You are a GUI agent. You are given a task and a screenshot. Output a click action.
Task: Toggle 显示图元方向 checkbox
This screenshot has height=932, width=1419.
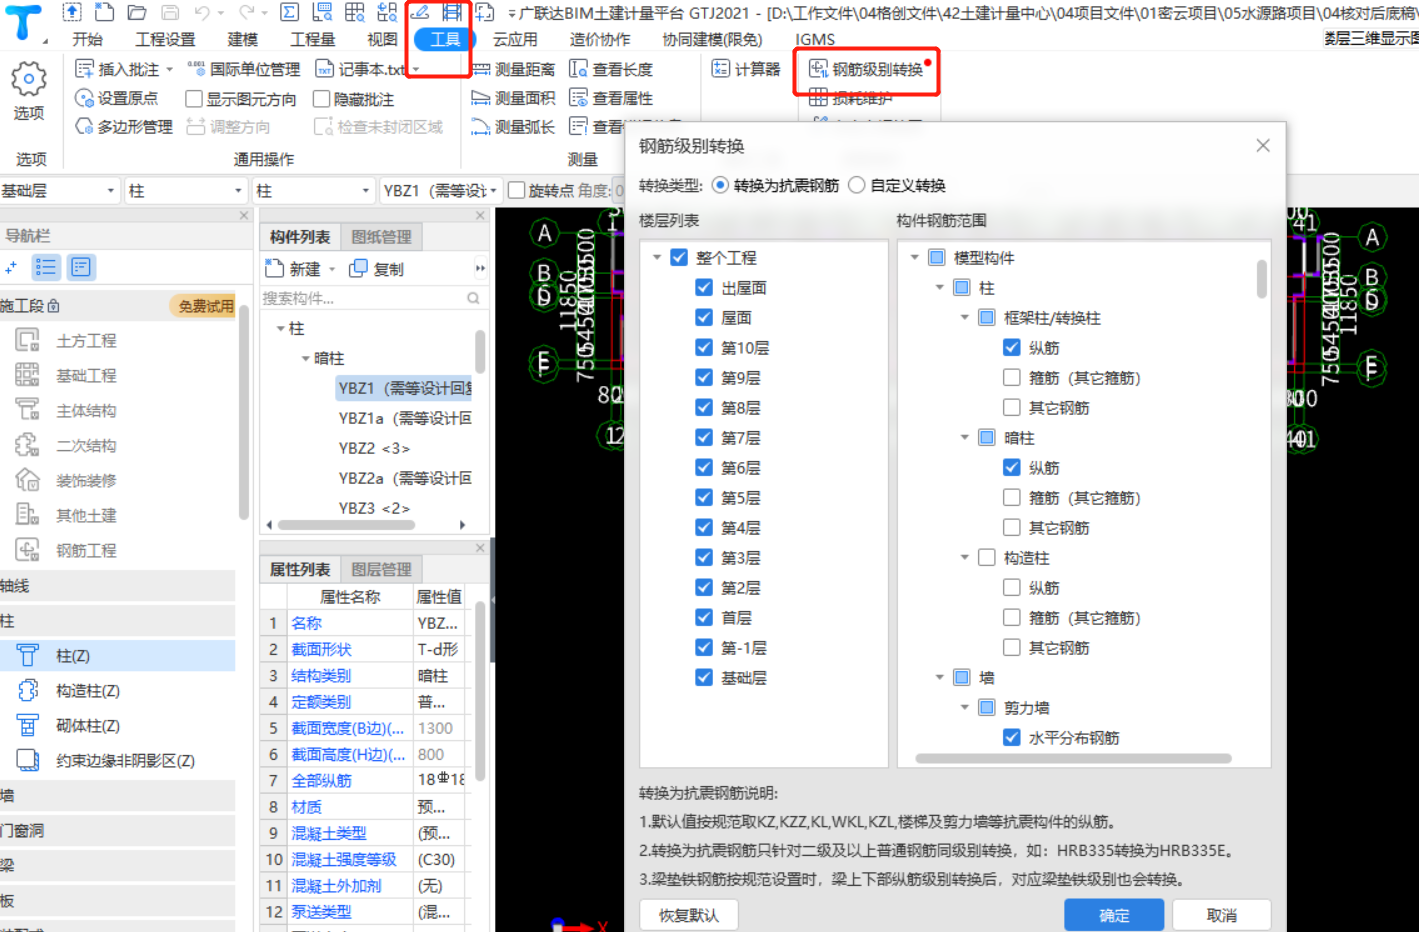click(x=194, y=99)
